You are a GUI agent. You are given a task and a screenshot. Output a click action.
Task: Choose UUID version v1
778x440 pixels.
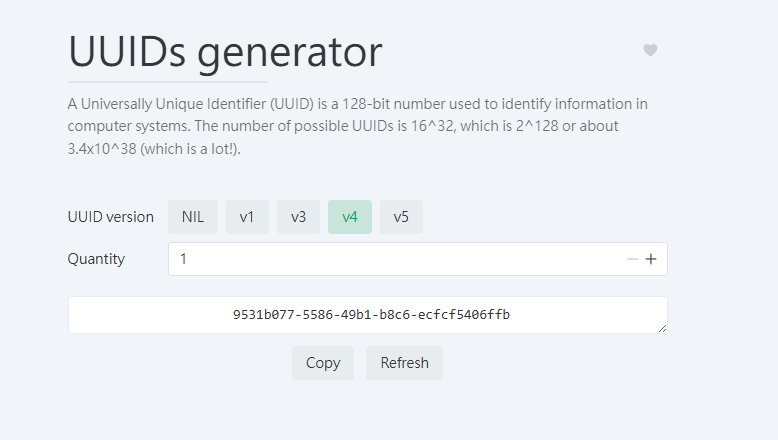[247, 217]
